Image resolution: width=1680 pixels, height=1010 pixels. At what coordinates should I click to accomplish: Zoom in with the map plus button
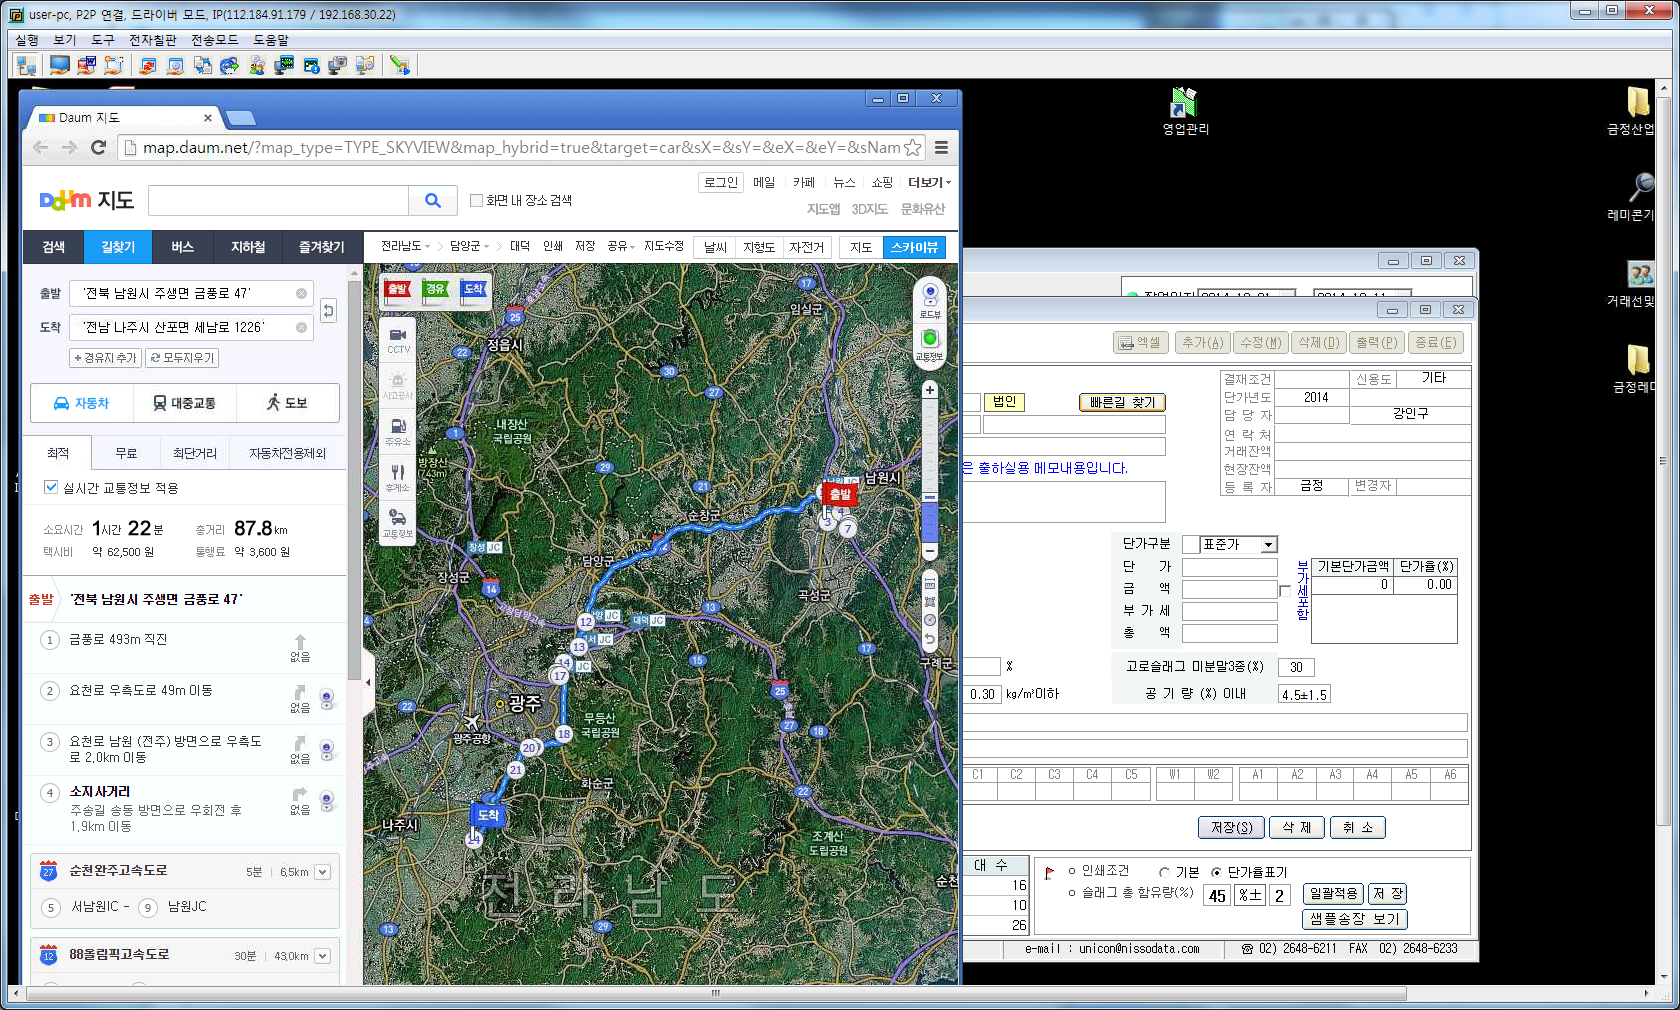click(x=930, y=390)
